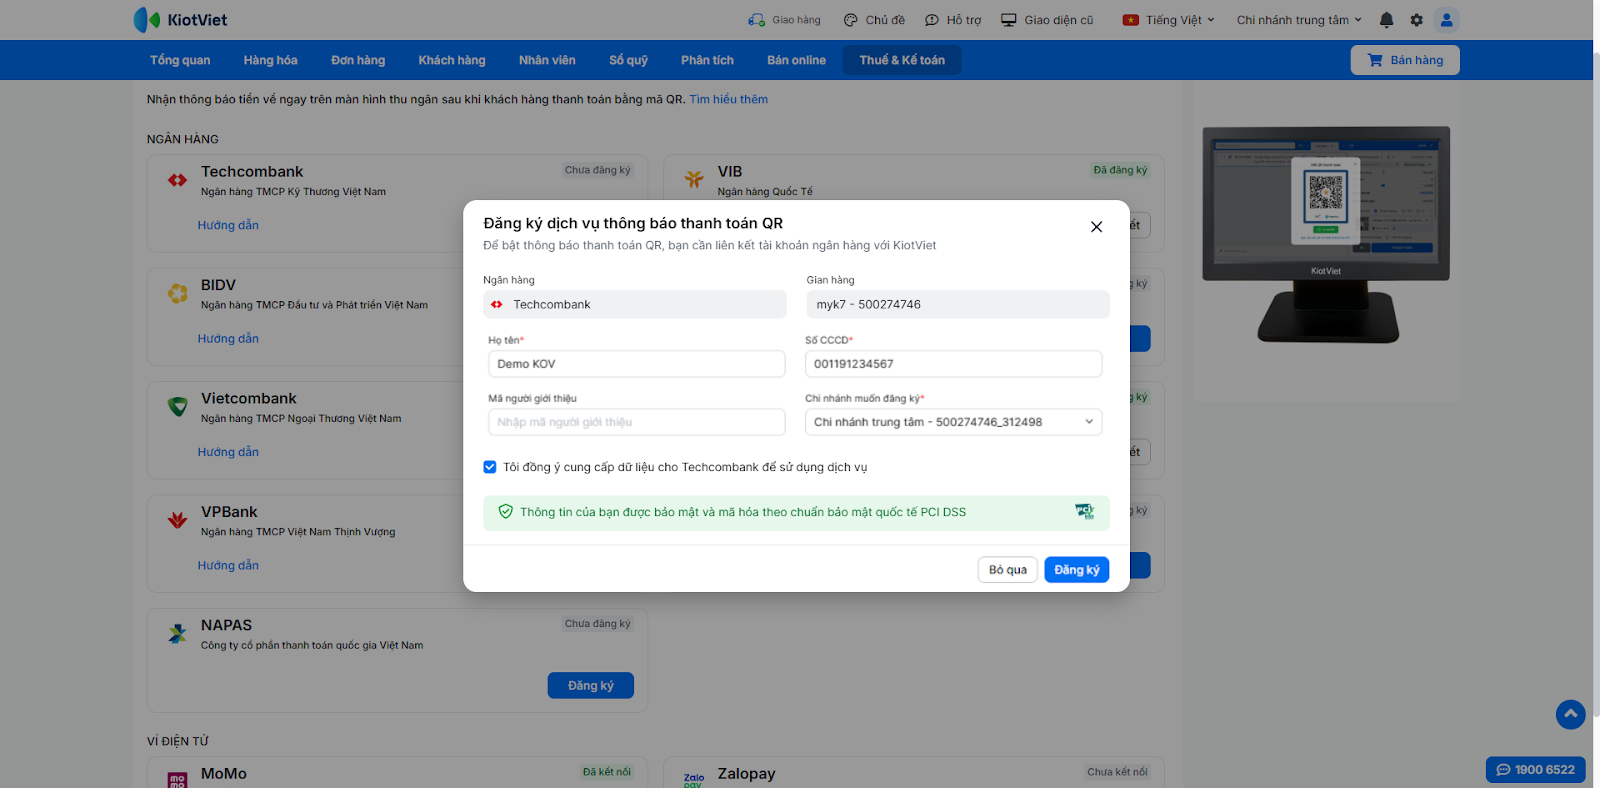This screenshot has height=788, width=1600.
Task: Uncheck the Techcombank data consent checkbox
Action: [490, 467]
